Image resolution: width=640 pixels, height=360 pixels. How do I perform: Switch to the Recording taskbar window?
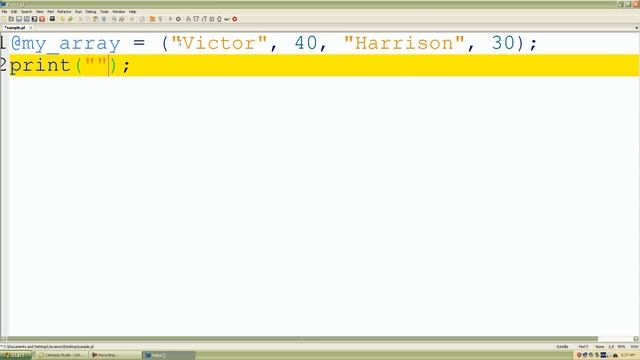click(115, 355)
